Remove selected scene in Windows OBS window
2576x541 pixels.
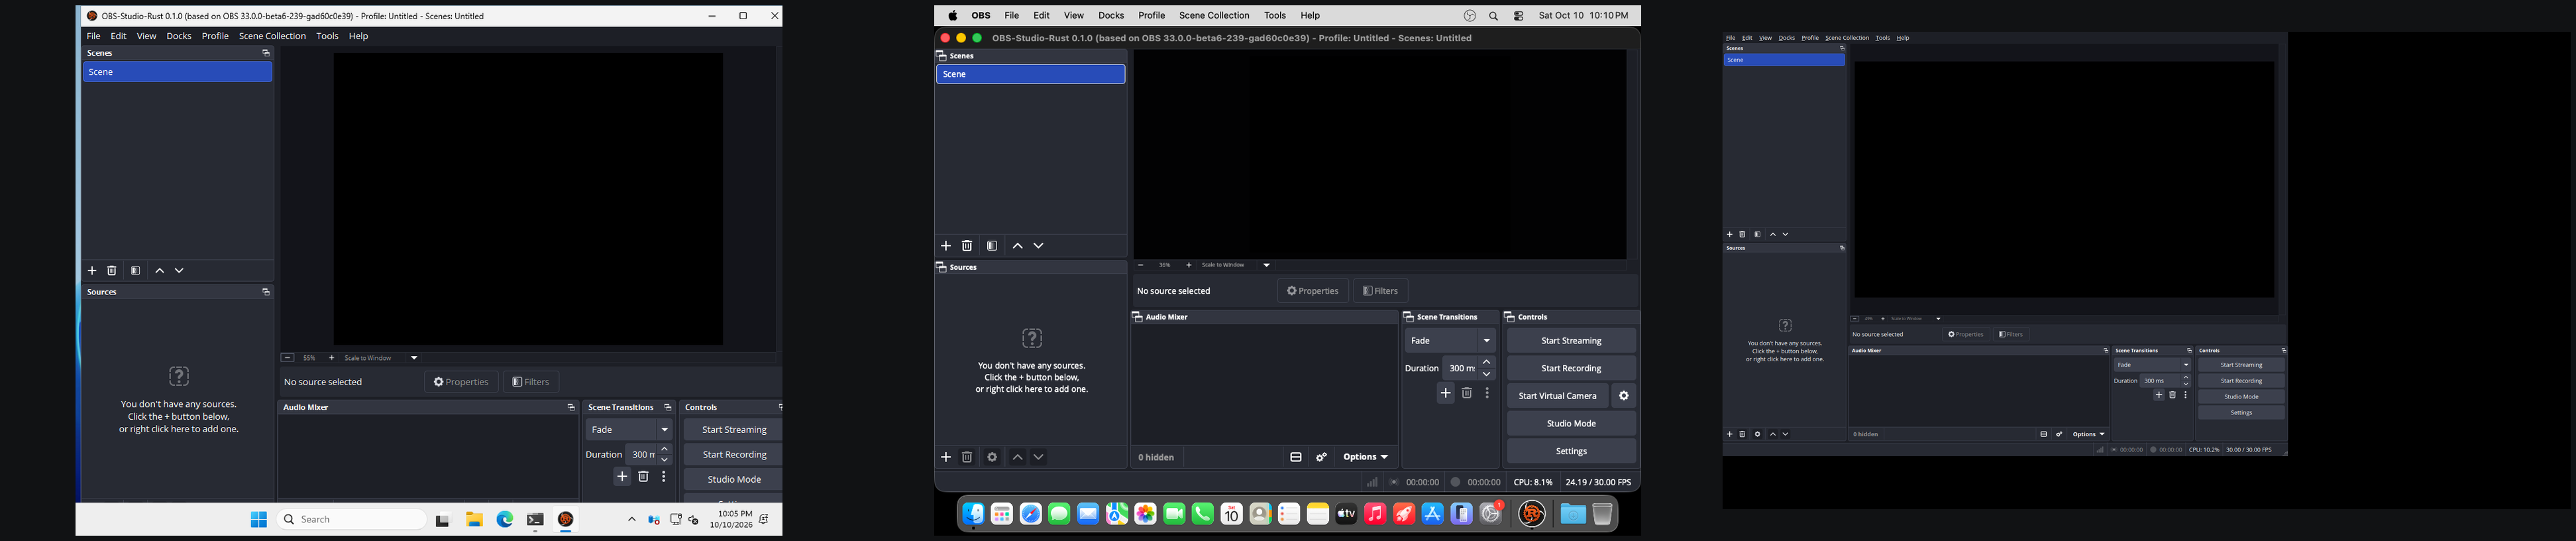(x=112, y=271)
